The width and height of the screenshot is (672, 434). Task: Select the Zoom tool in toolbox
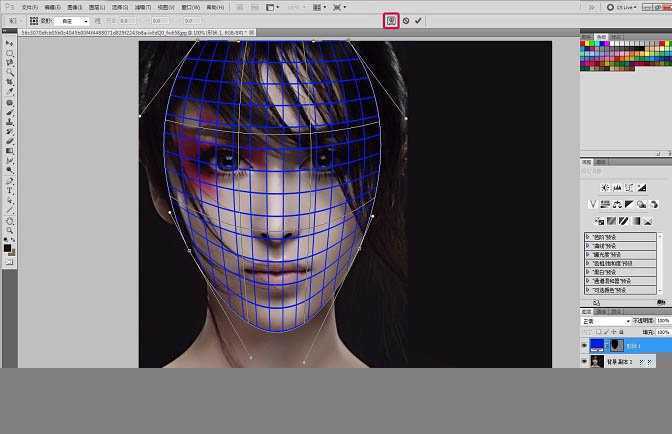tap(9, 230)
